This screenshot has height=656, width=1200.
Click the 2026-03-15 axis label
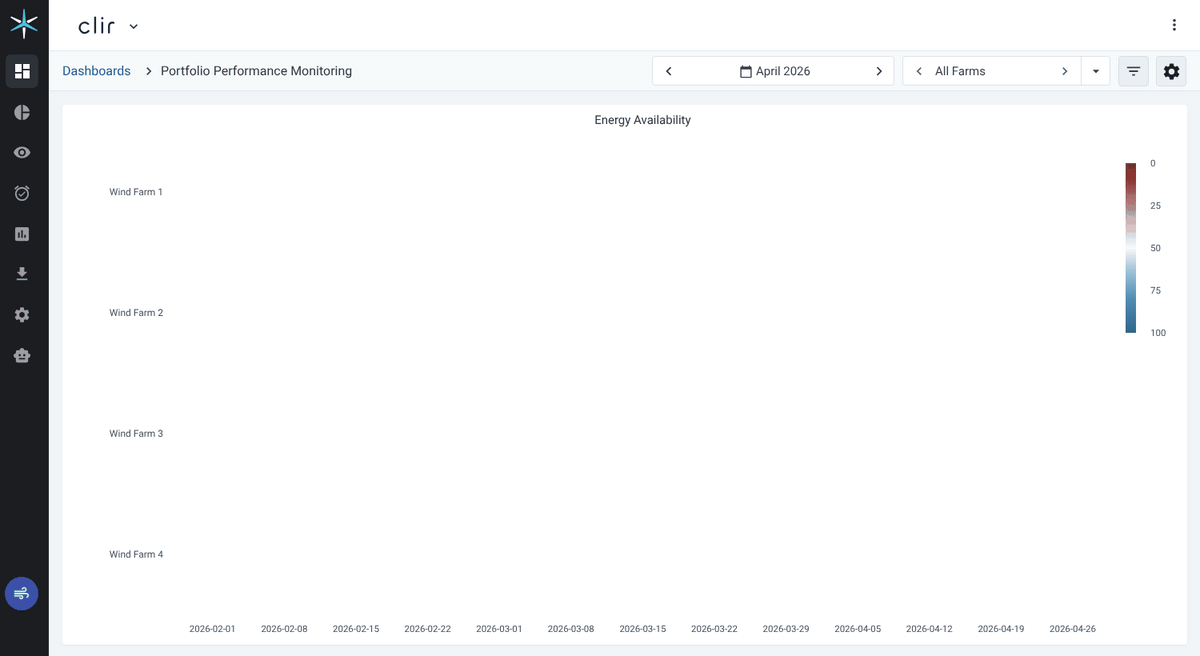point(642,629)
